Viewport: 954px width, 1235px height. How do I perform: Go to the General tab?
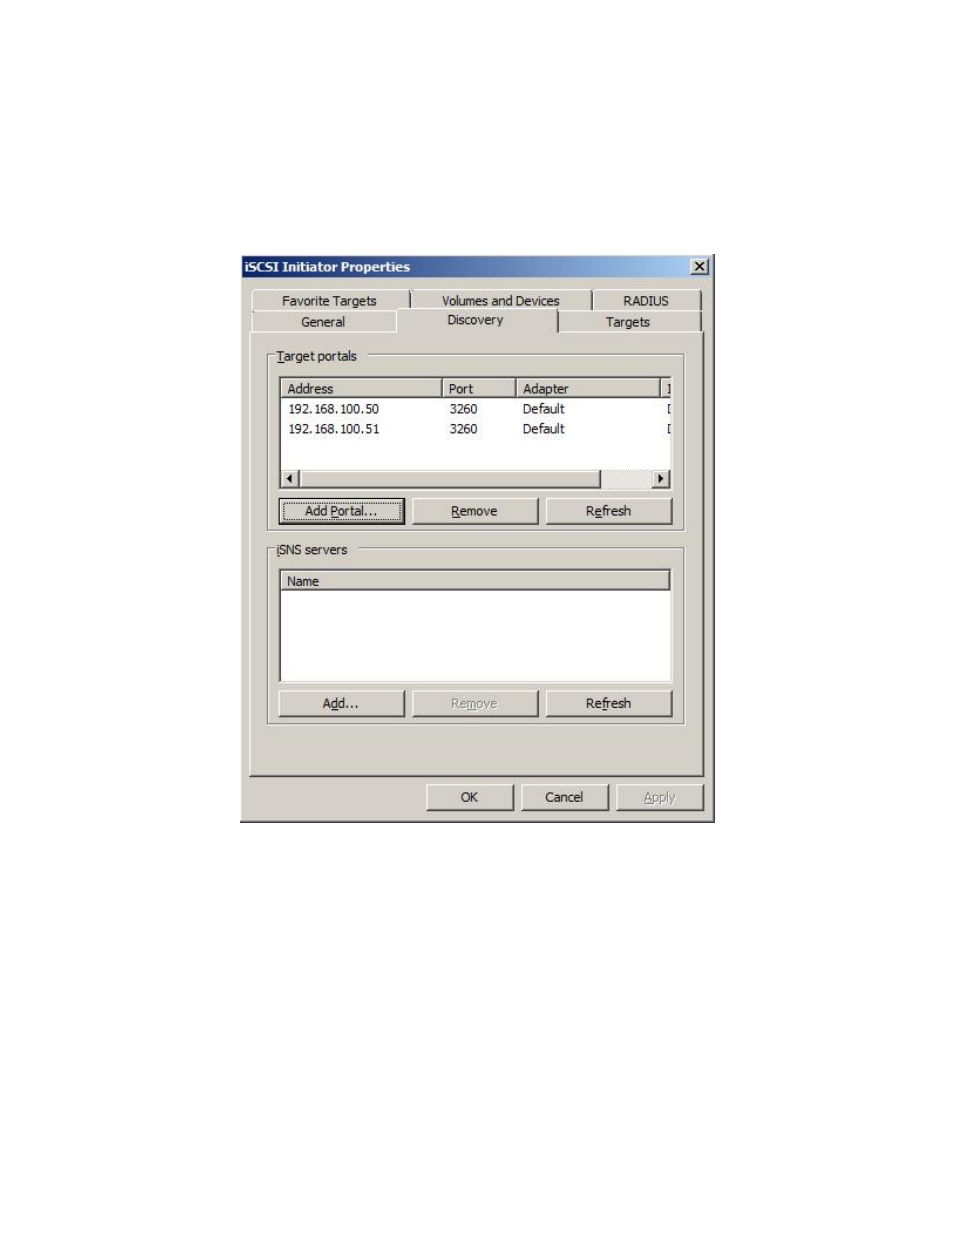[x=323, y=322]
